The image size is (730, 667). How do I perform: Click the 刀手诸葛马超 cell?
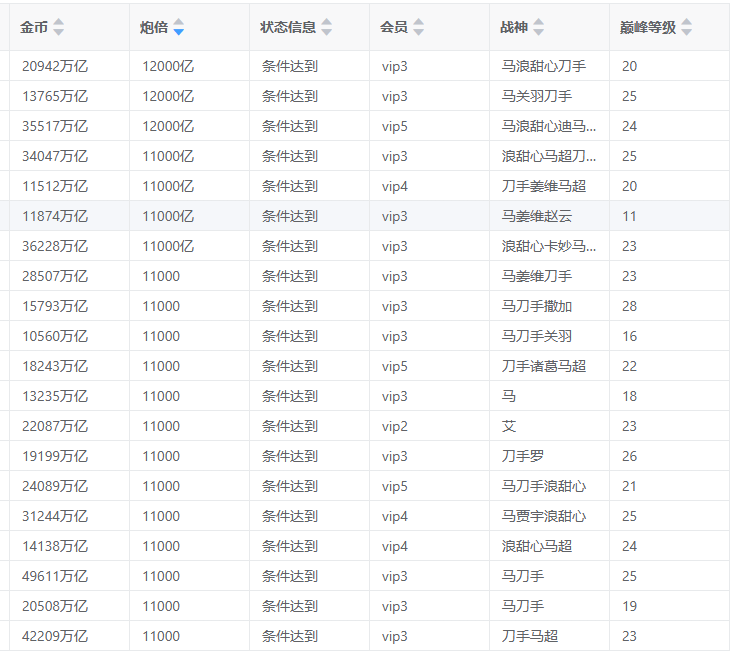[x=544, y=366]
